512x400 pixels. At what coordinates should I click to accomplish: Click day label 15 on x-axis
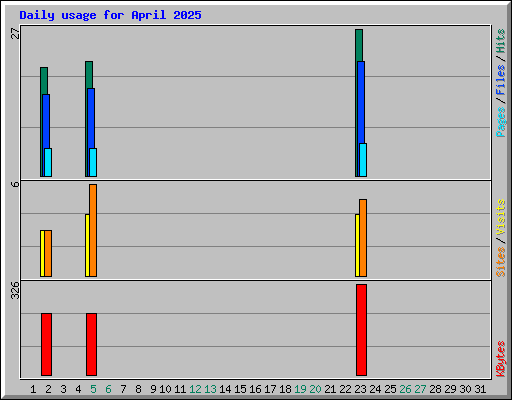(x=240, y=389)
